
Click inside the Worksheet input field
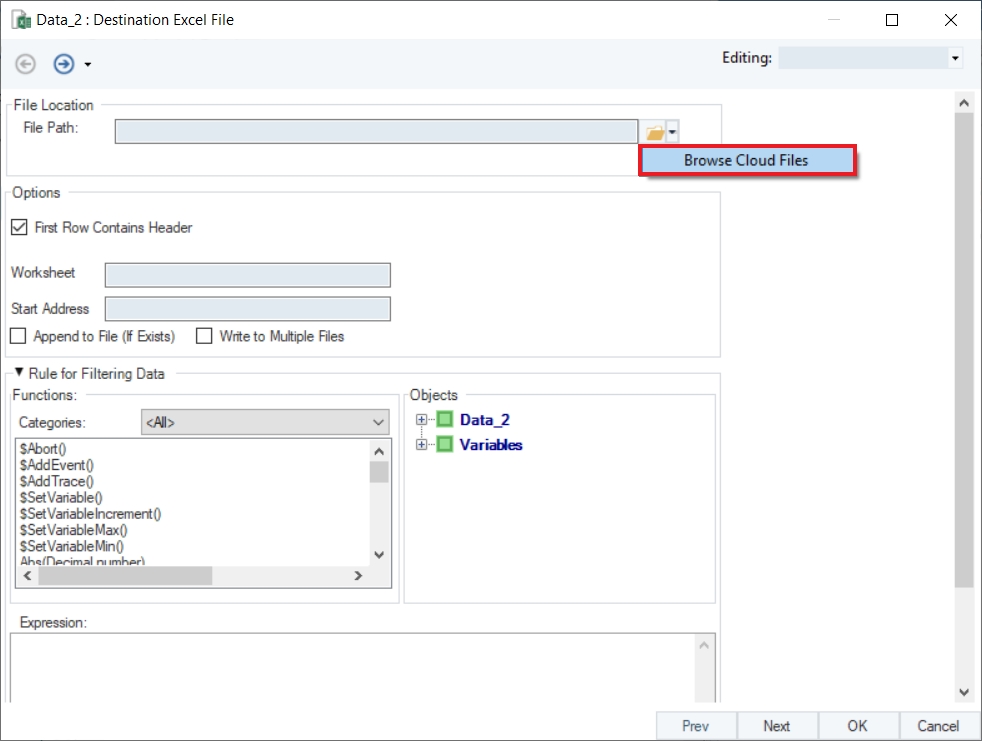pos(247,275)
